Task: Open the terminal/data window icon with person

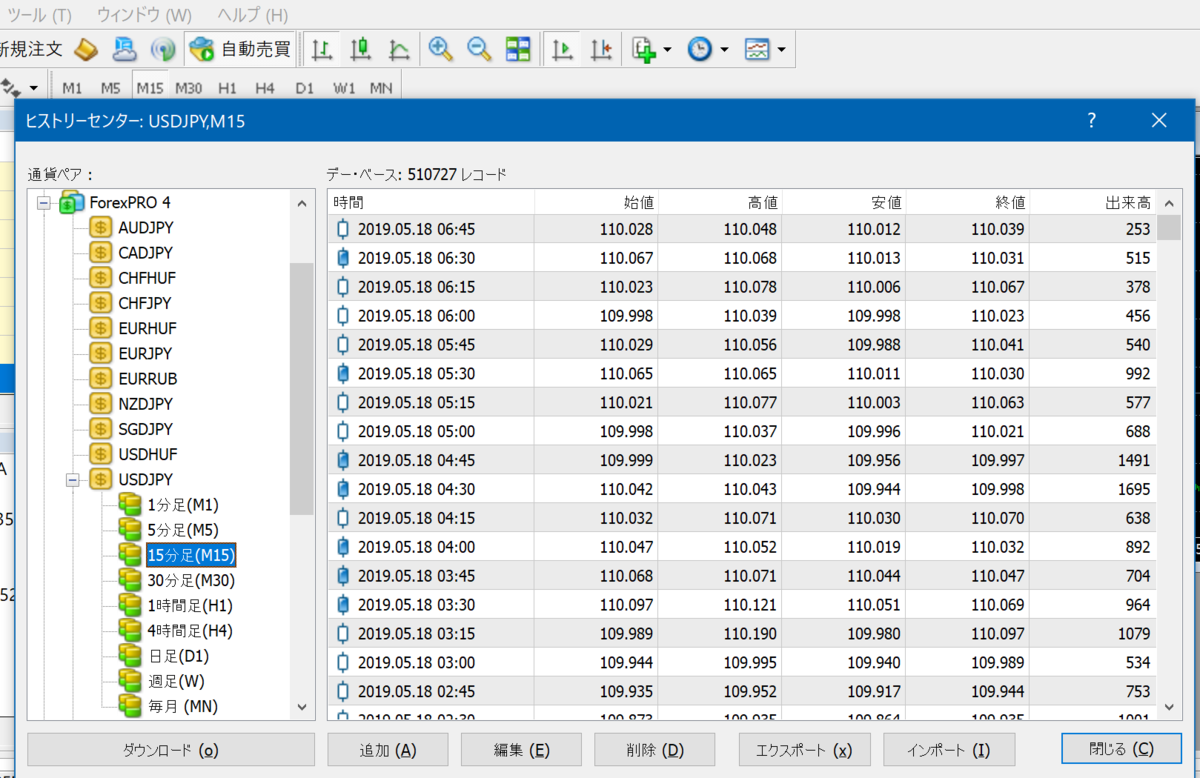Action: click(124, 49)
